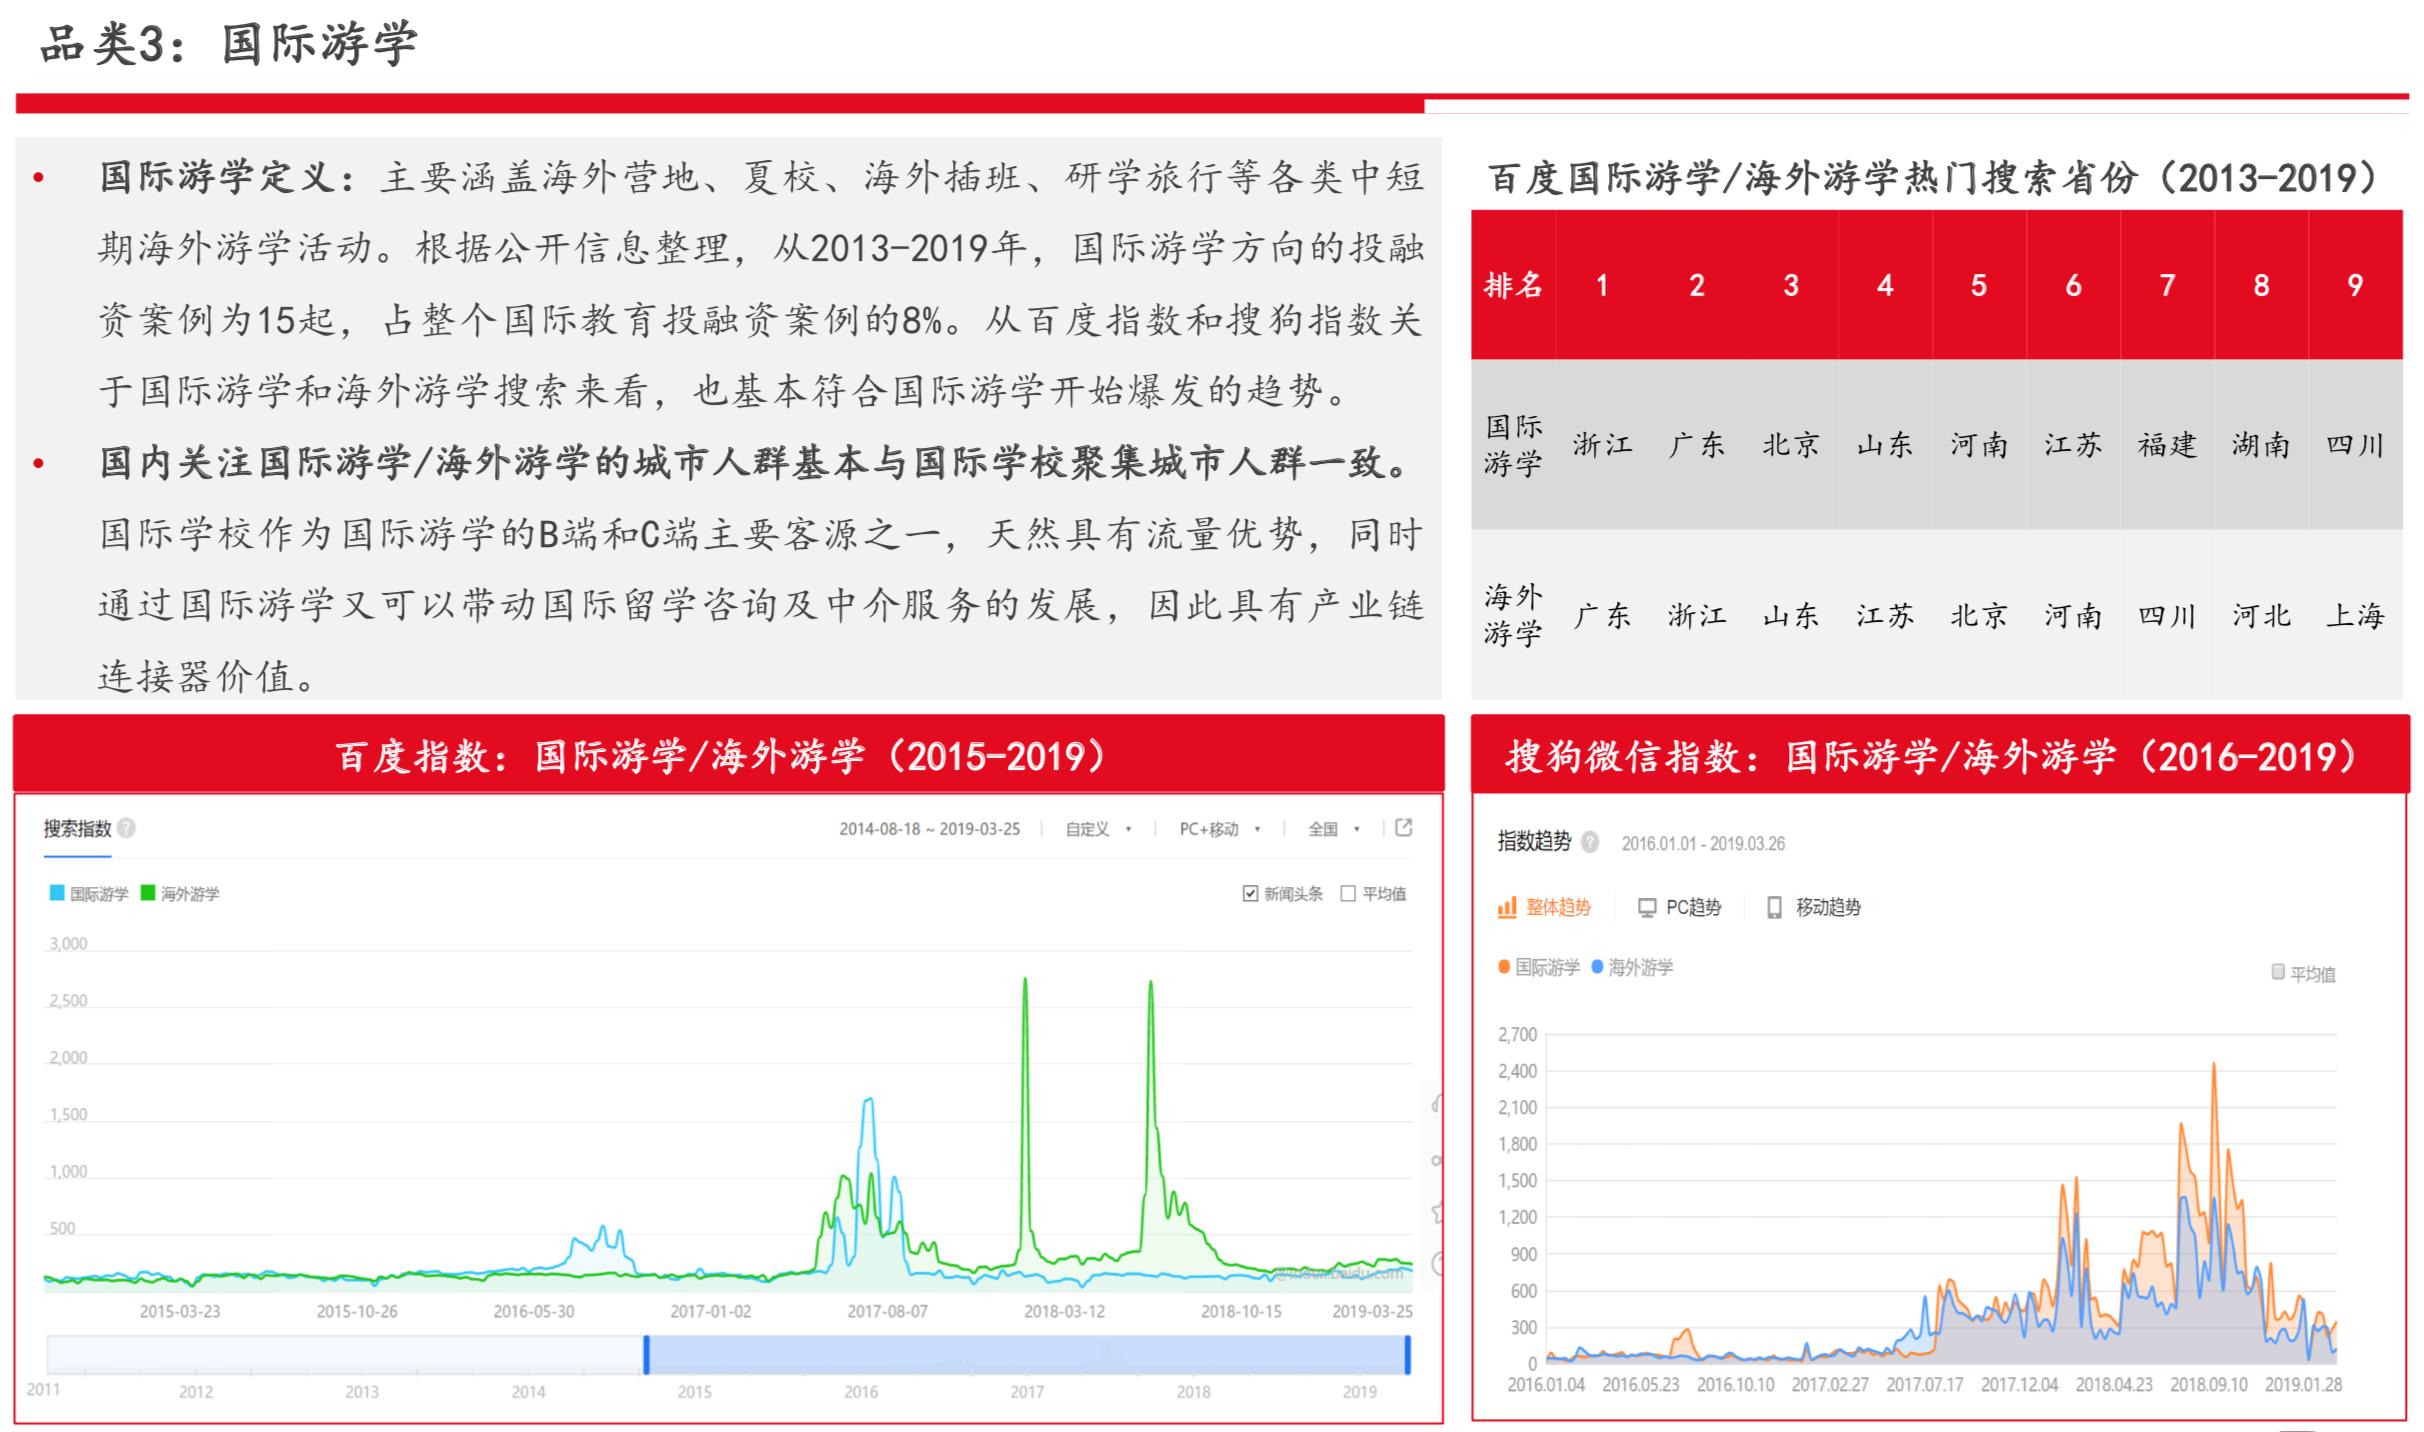Uncheck the 新闻头条 checkbox
2424x1432 pixels.
pos(1250,893)
